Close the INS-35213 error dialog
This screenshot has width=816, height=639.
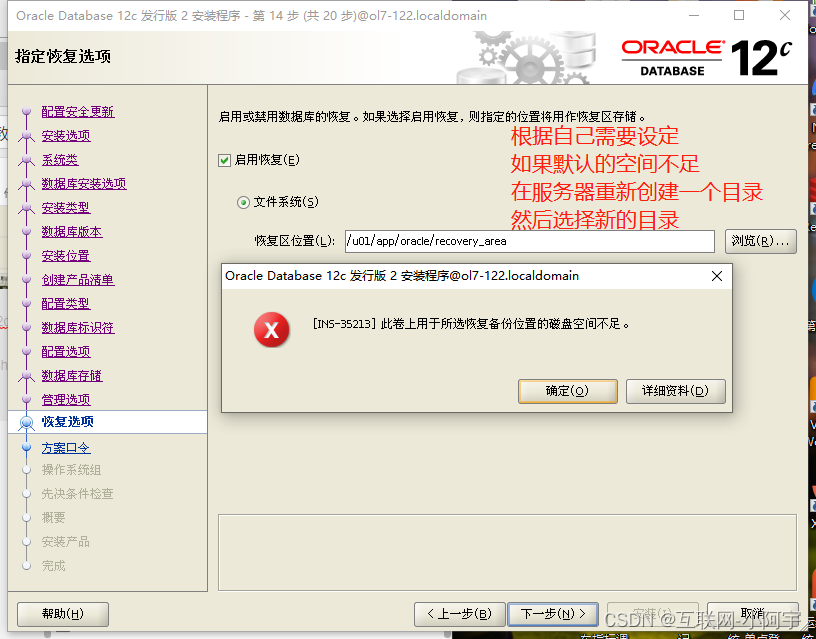coord(717,276)
